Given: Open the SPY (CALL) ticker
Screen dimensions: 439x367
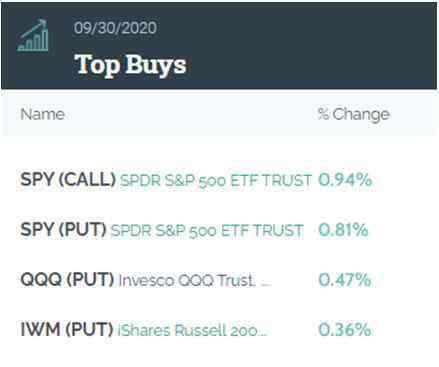Looking at the screenshot, I should click(x=68, y=180).
